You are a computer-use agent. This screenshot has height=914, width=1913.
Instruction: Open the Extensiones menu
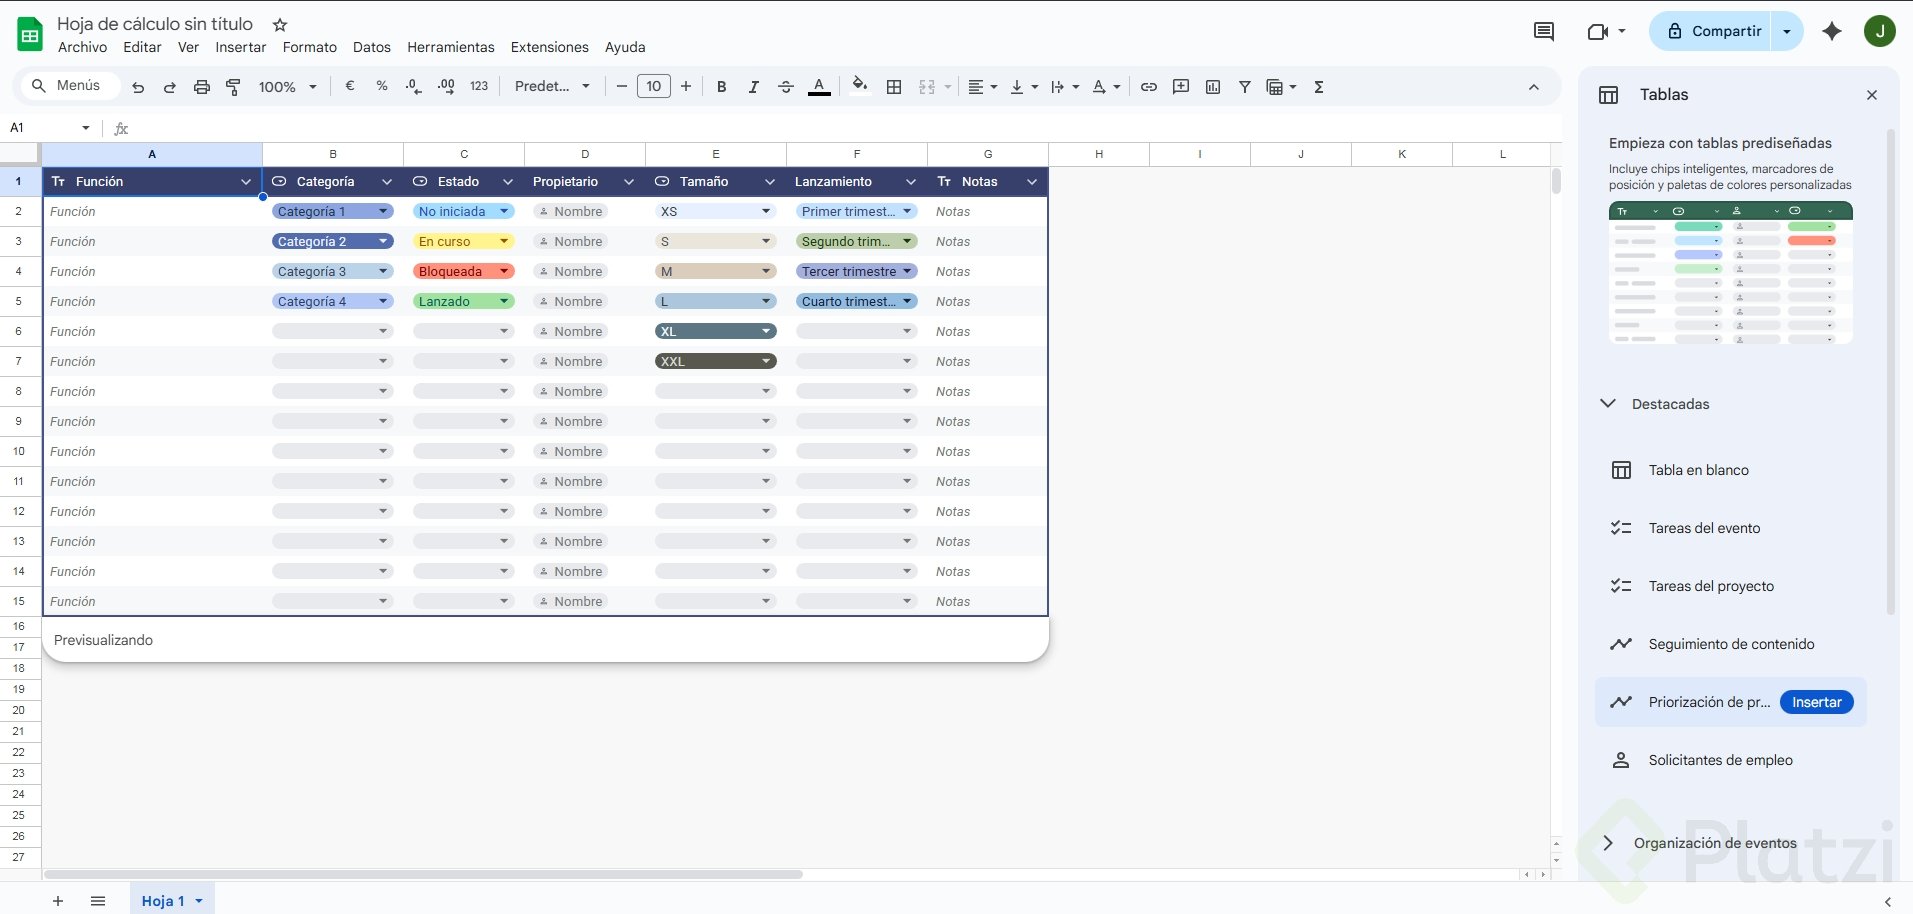(x=550, y=47)
